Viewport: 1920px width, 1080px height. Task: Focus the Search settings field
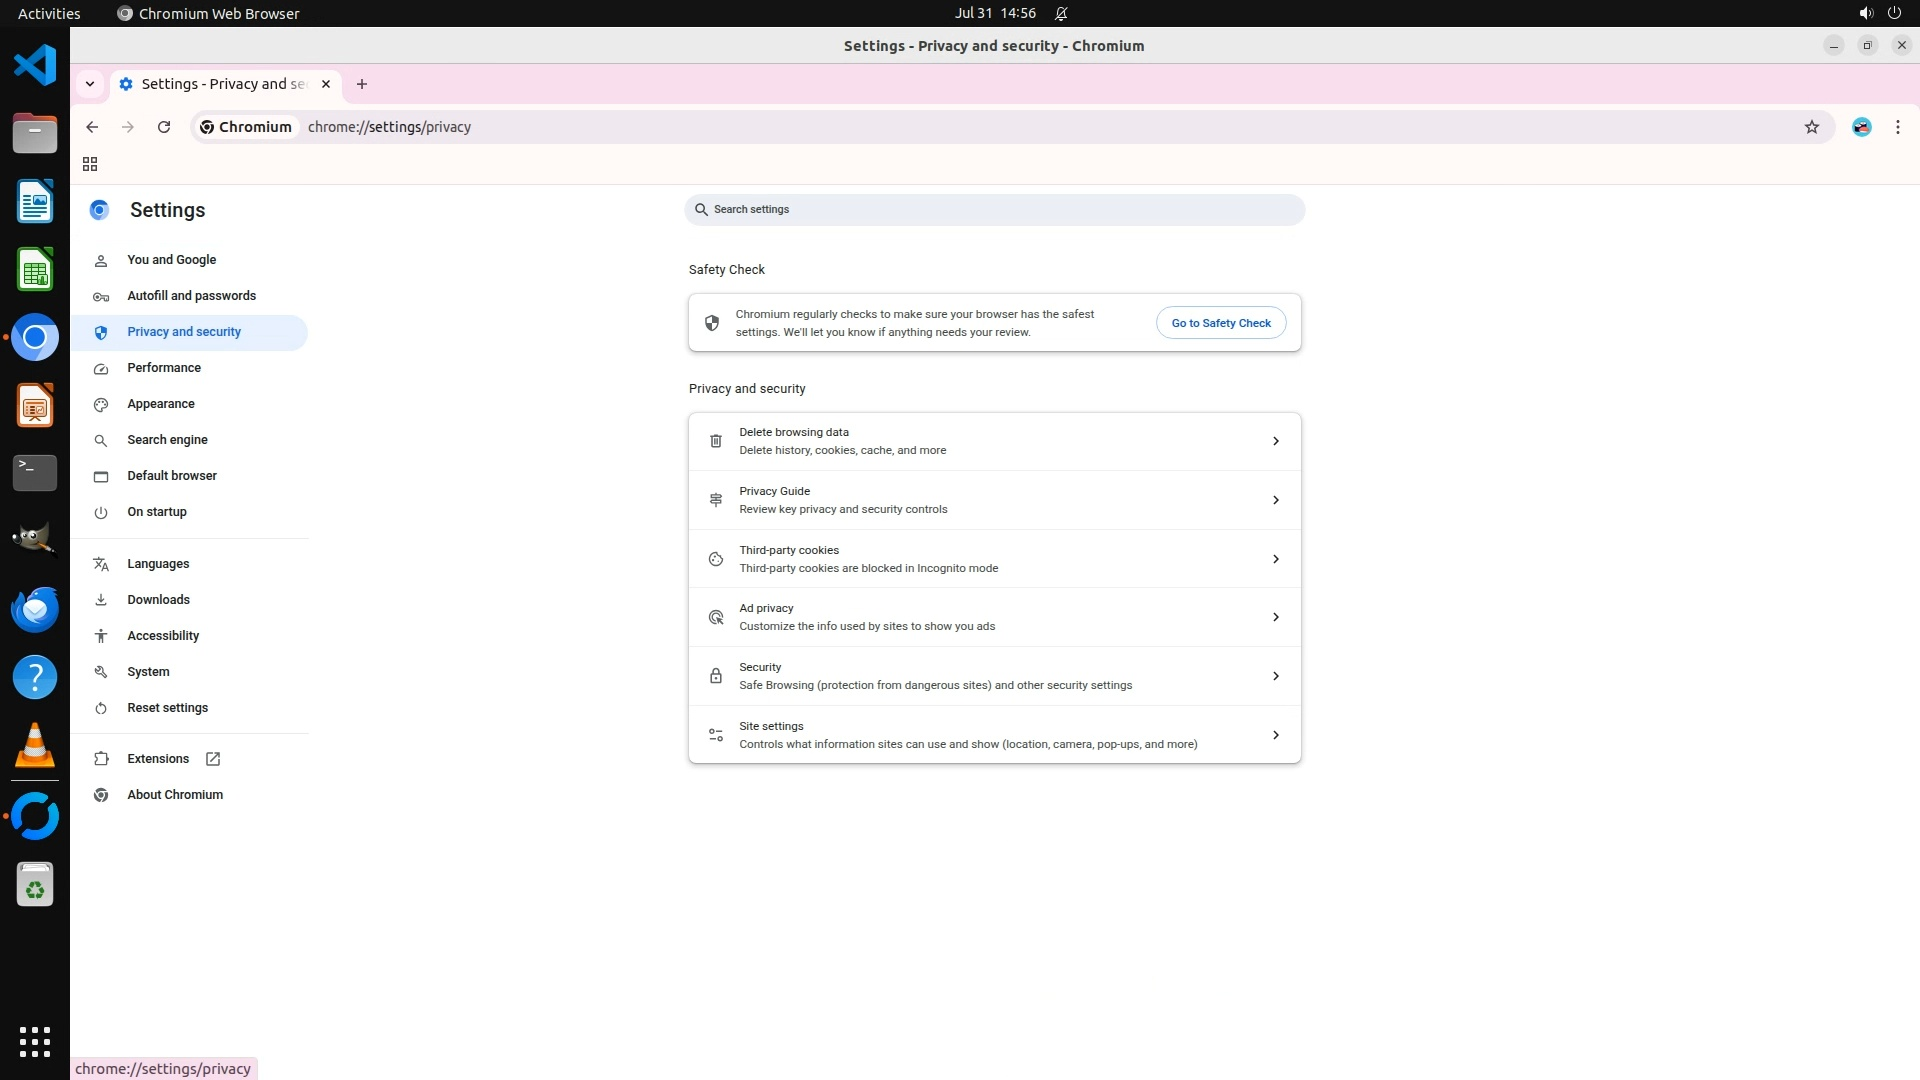pos(994,210)
